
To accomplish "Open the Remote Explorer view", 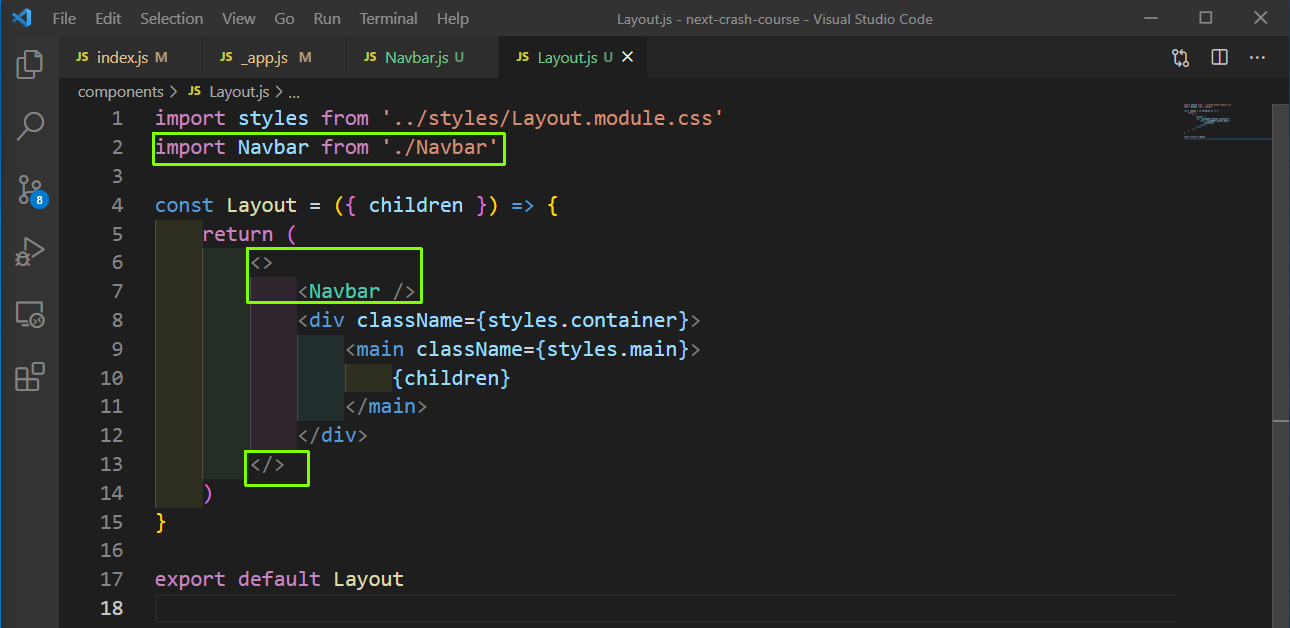I will pyautogui.click(x=30, y=315).
